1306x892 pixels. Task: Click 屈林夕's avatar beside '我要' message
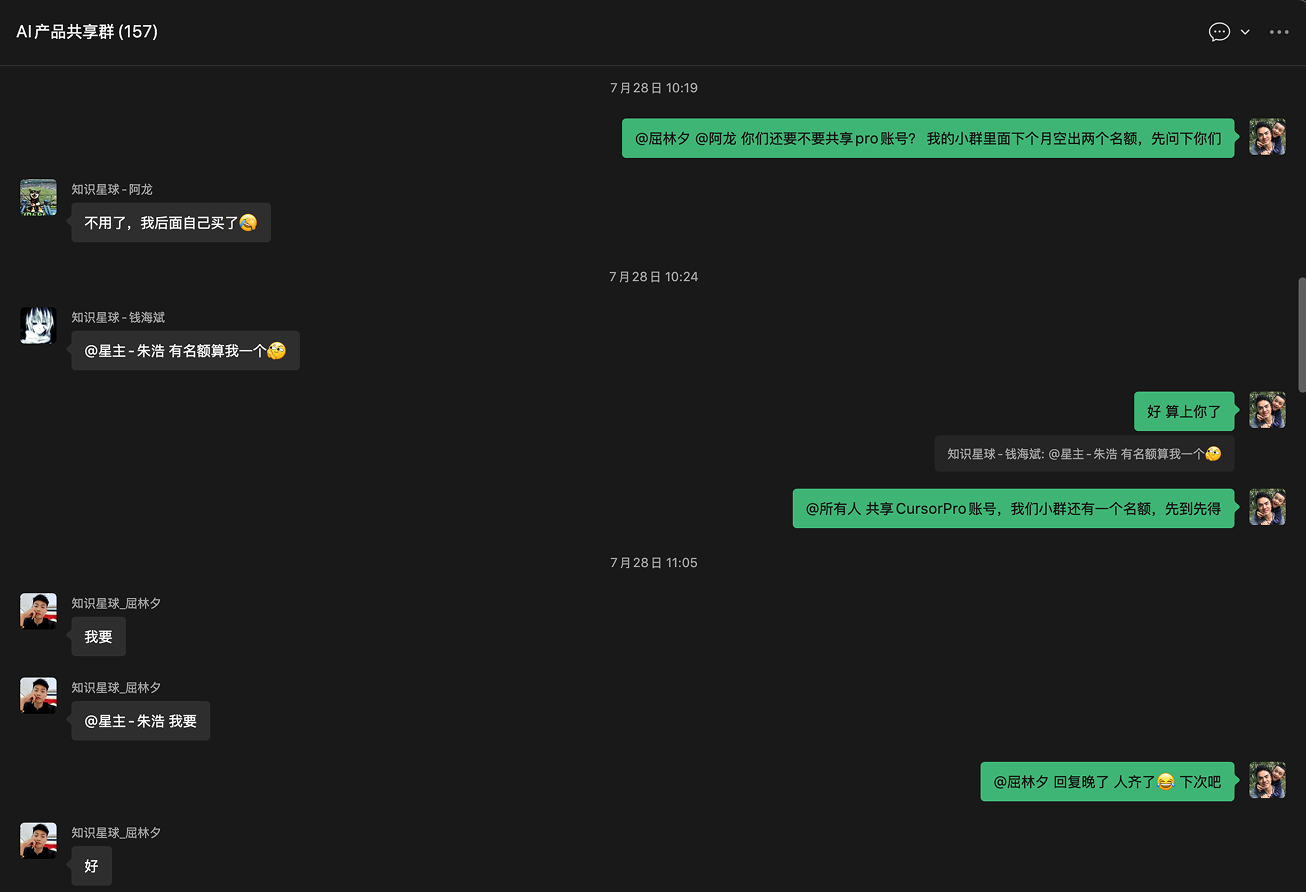(x=38, y=611)
